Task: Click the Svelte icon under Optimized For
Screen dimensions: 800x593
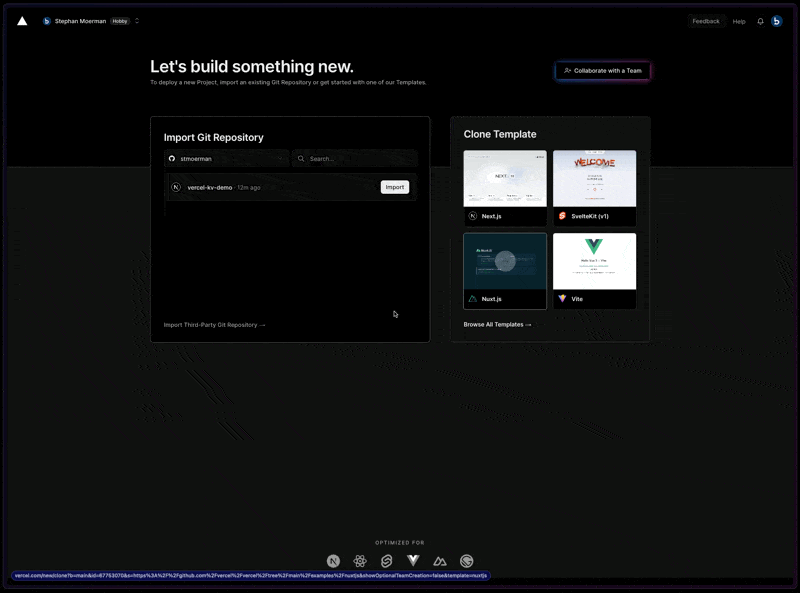Action: (386, 561)
